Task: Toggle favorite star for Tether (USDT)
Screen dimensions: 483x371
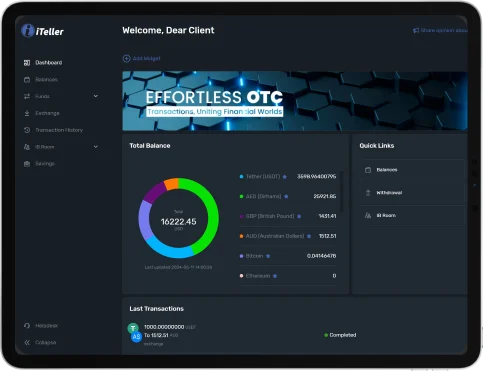Action: (285, 177)
